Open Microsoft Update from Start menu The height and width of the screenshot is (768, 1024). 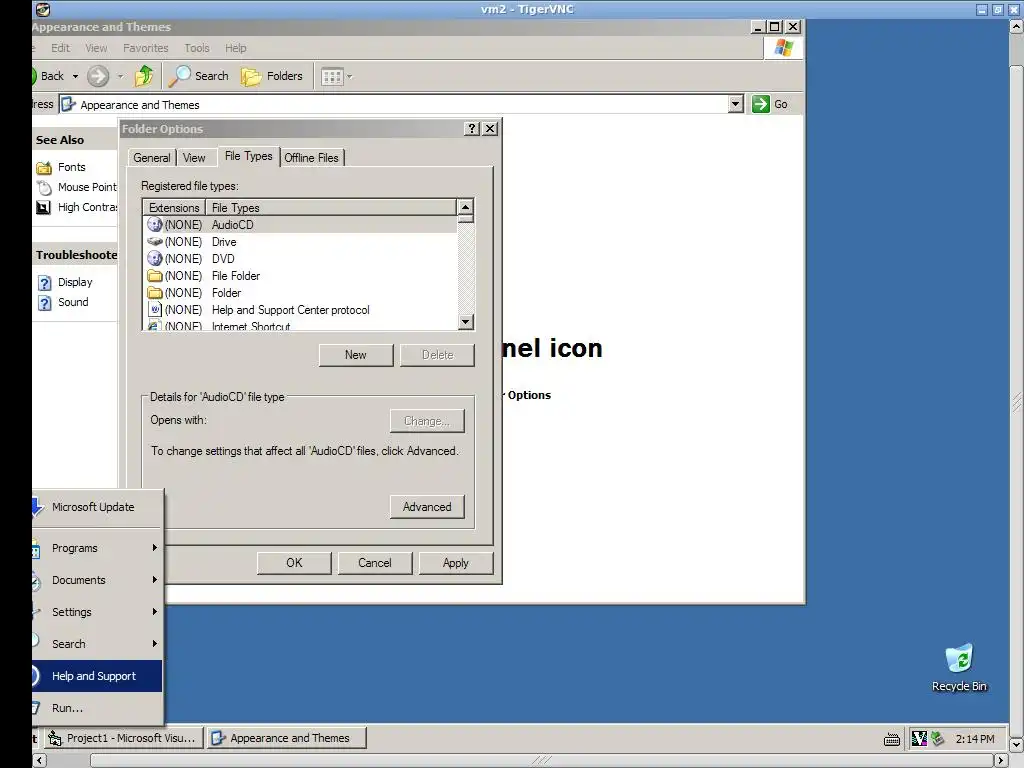coord(97,507)
